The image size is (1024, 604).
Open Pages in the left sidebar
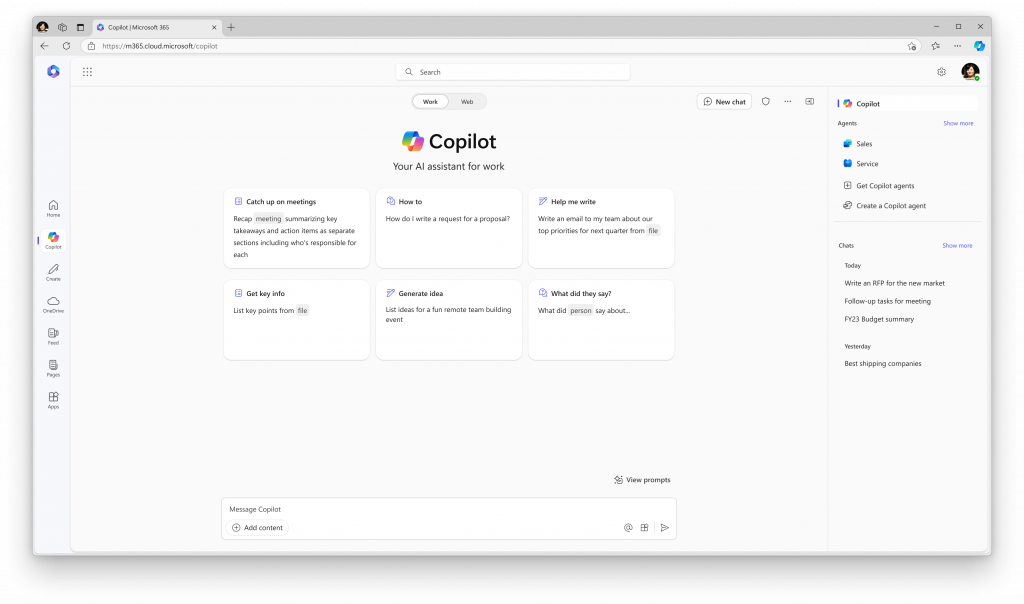[53, 369]
